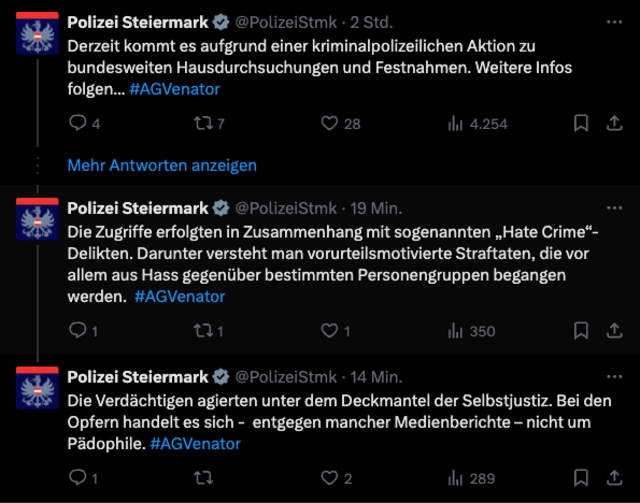Open #AGVenator hashtag in first tweet

(175, 89)
